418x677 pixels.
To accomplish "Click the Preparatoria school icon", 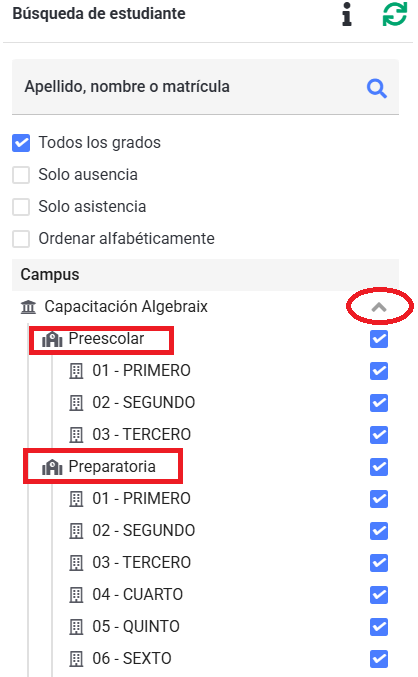I will 52,467.
